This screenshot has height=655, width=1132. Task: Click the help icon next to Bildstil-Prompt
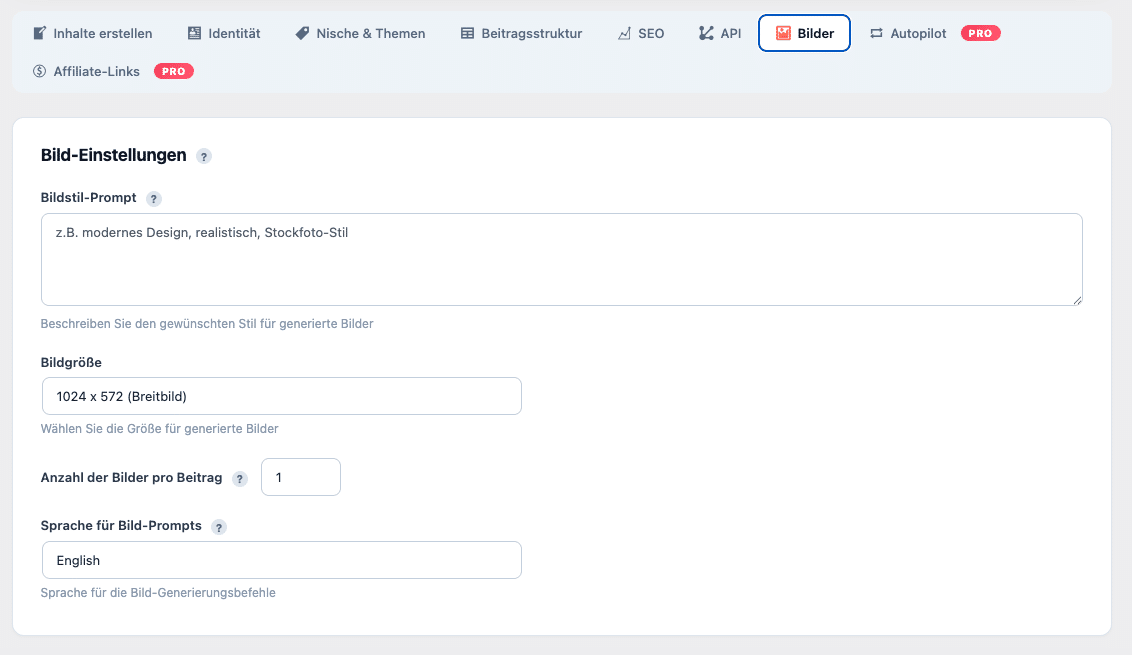154,199
